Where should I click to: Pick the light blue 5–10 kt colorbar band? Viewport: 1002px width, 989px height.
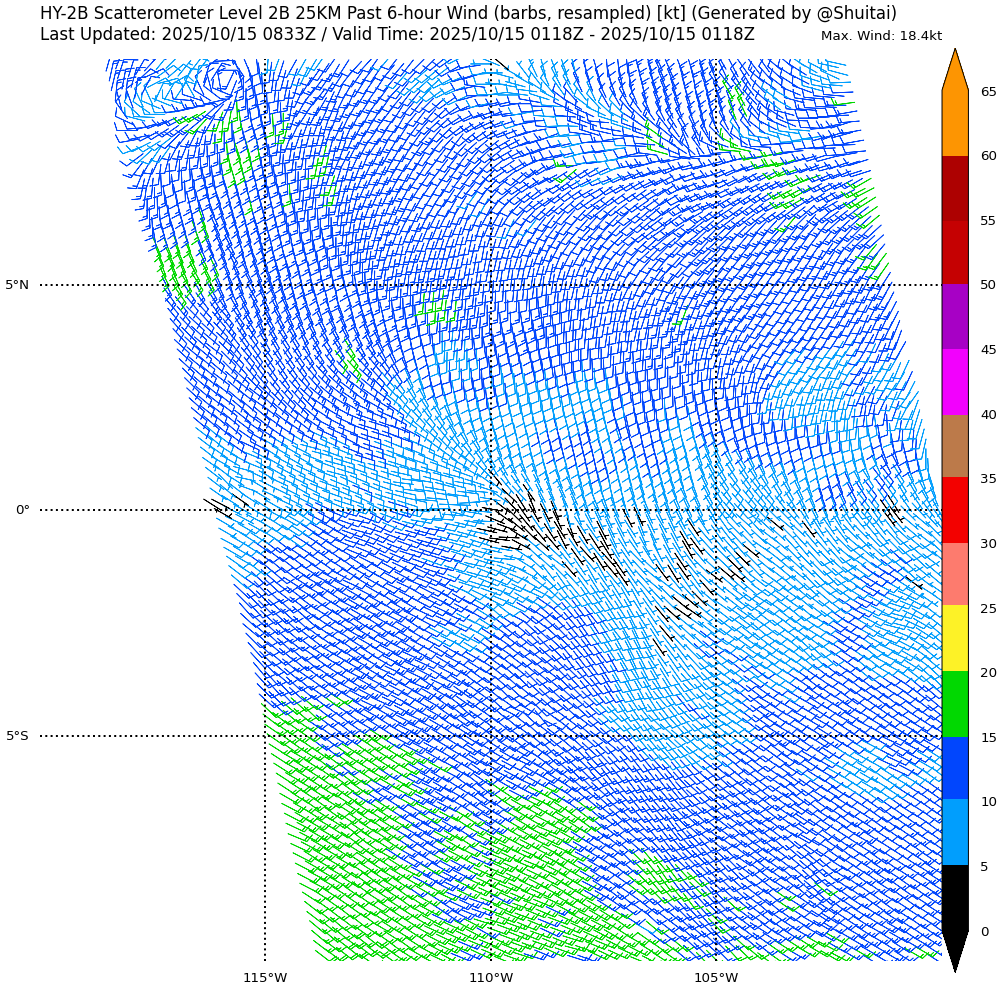tap(955, 832)
